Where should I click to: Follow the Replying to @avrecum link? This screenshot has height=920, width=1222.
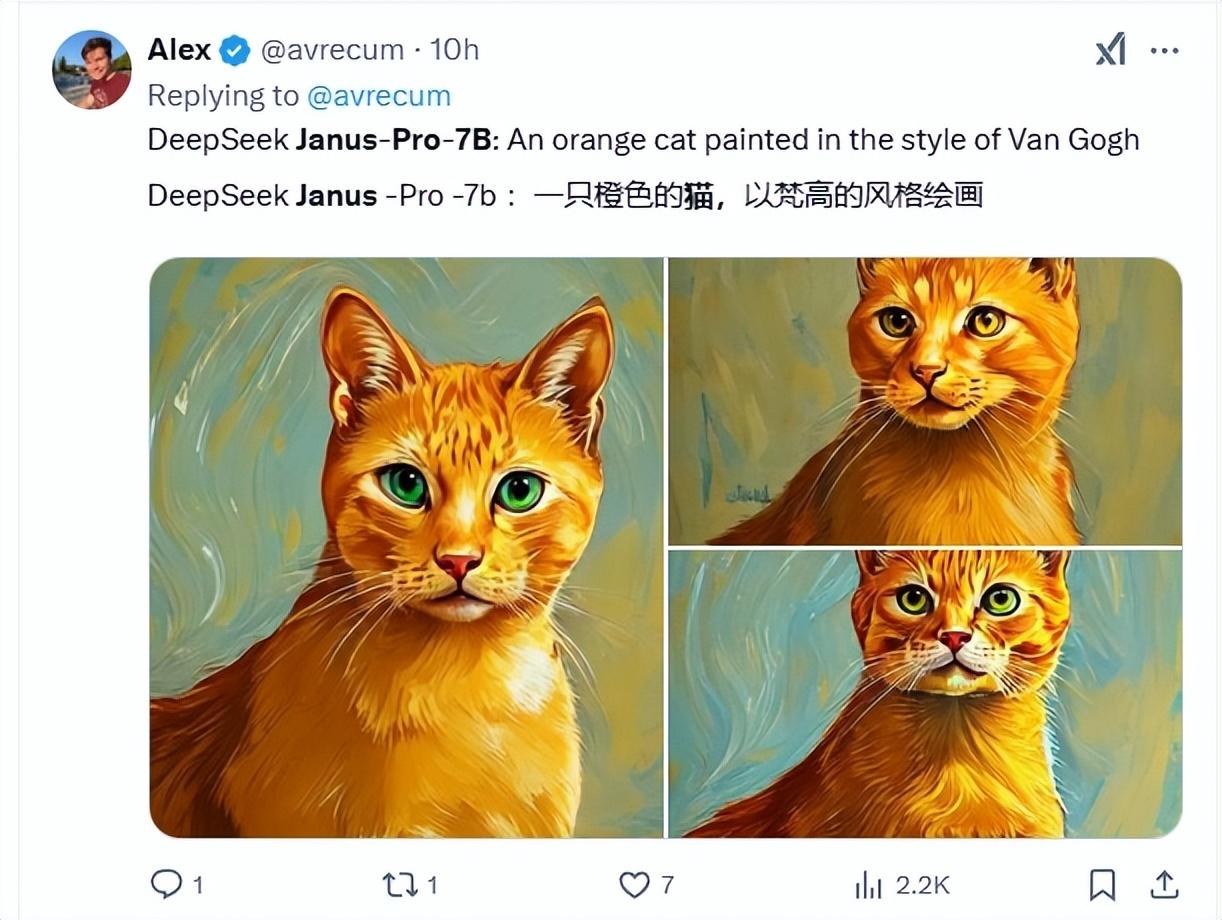point(379,96)
